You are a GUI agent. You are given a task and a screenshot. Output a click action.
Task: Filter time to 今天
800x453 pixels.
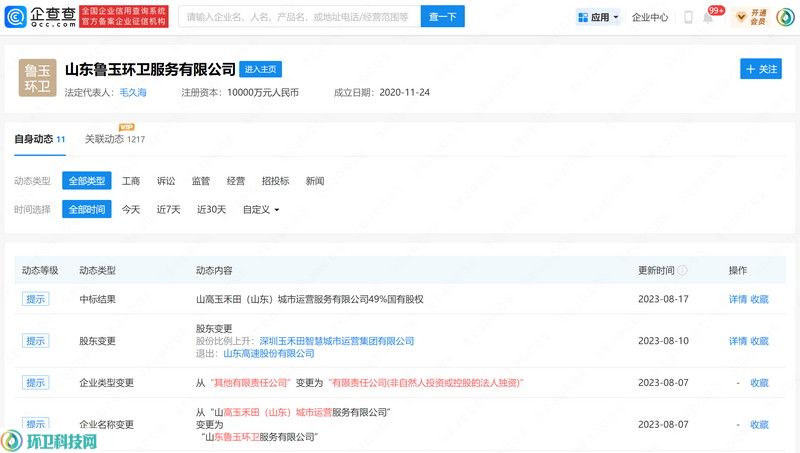tap(131, 209)
